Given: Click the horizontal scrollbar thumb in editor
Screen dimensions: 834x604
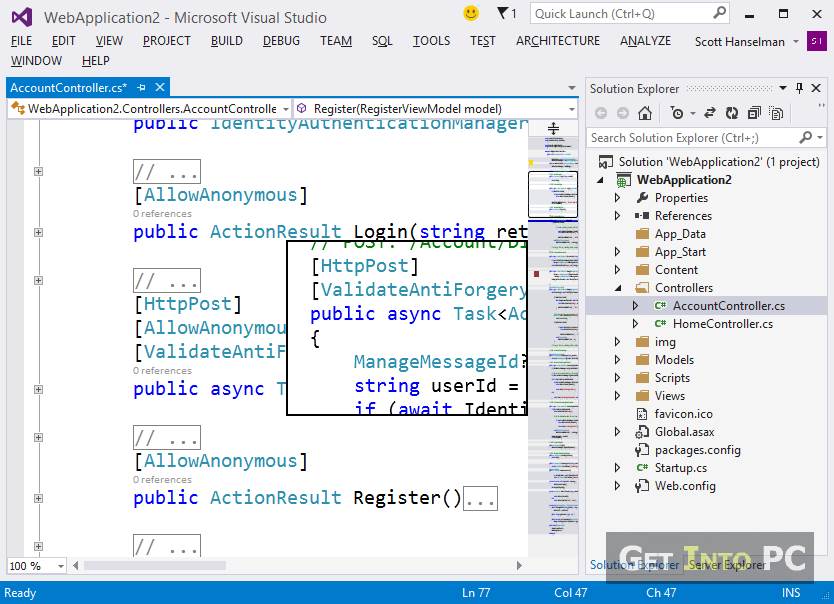Looking at the screenshot, I should click(155, 566).
